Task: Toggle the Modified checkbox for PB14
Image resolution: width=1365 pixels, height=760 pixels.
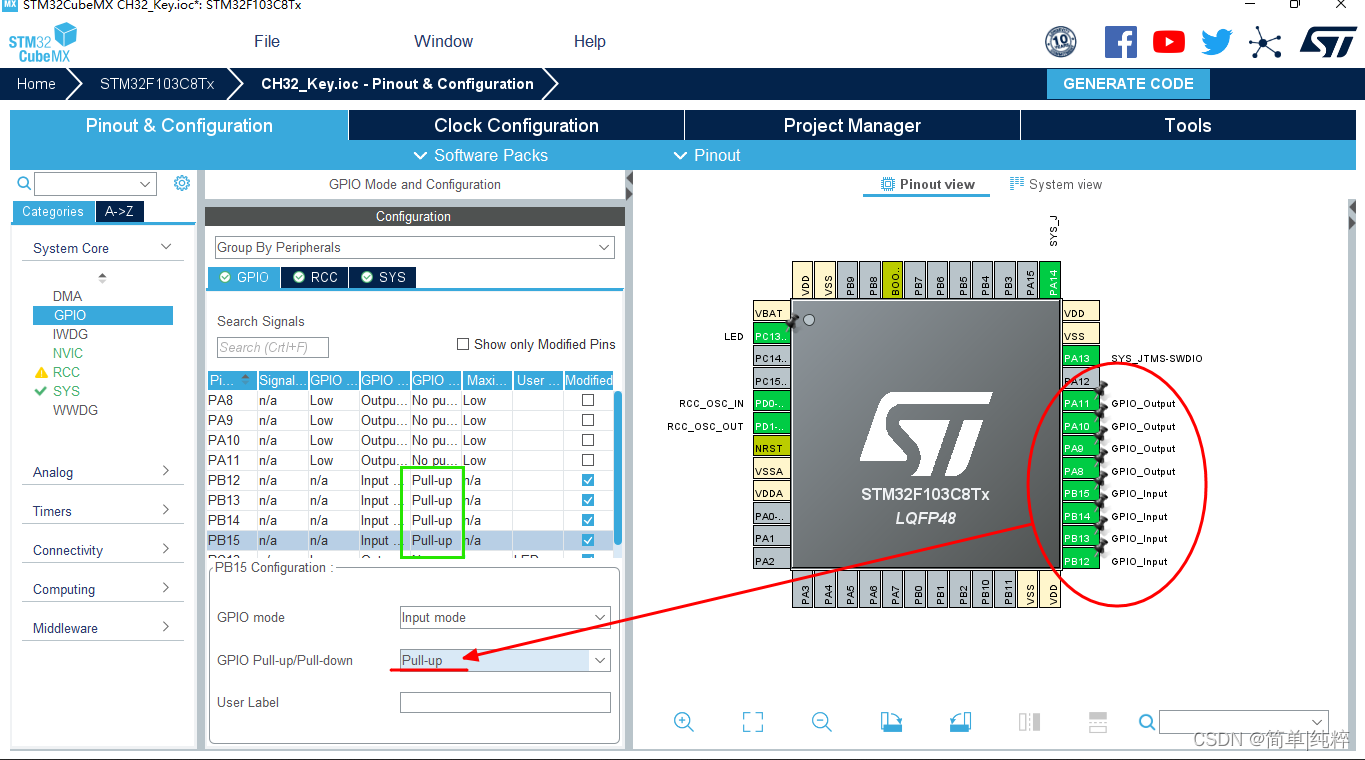Action: [x=588, y=520]
